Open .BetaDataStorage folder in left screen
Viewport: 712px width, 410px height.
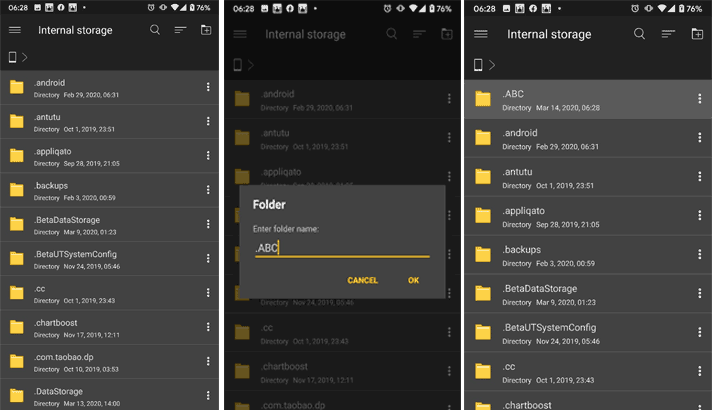tap(109, 225)
